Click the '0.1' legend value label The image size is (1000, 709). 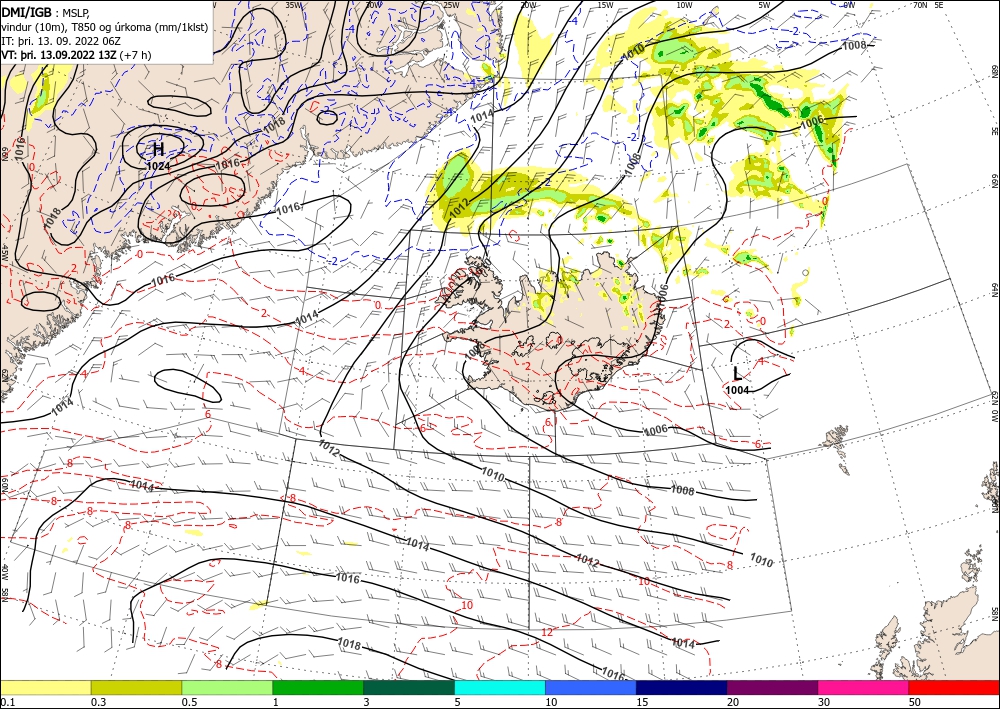pos(6,702)
